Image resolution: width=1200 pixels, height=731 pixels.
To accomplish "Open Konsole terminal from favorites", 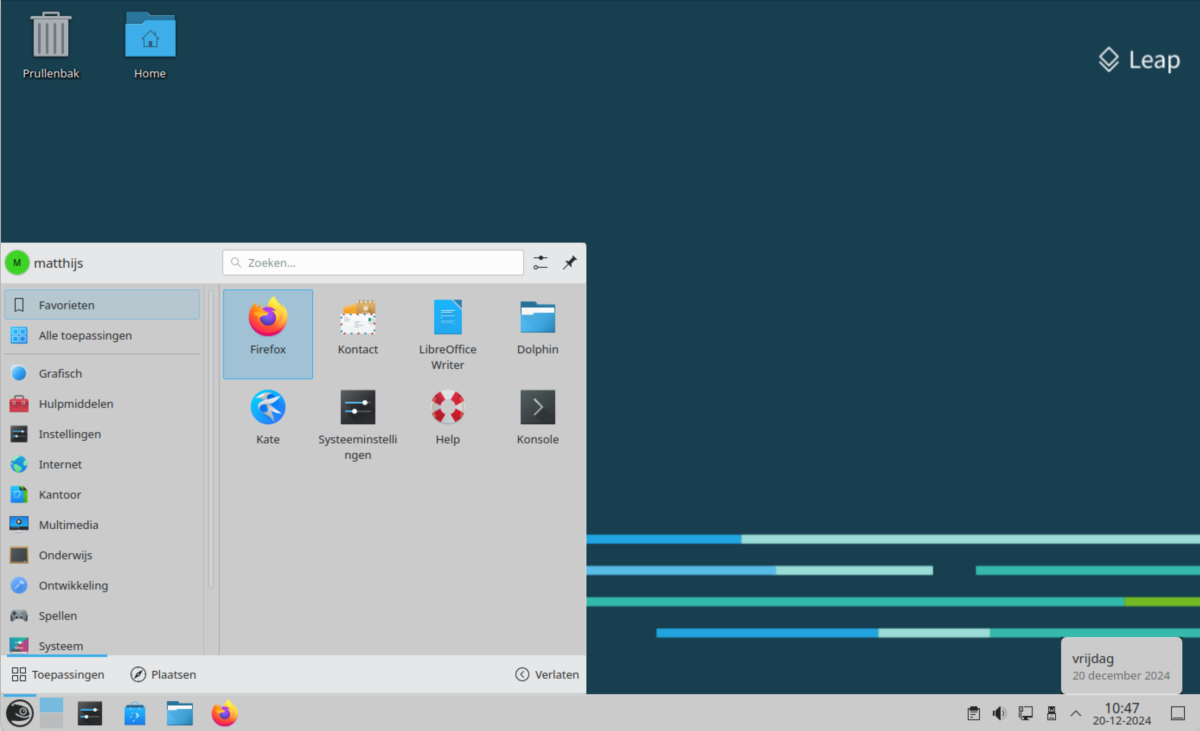I will click(537, 417).
